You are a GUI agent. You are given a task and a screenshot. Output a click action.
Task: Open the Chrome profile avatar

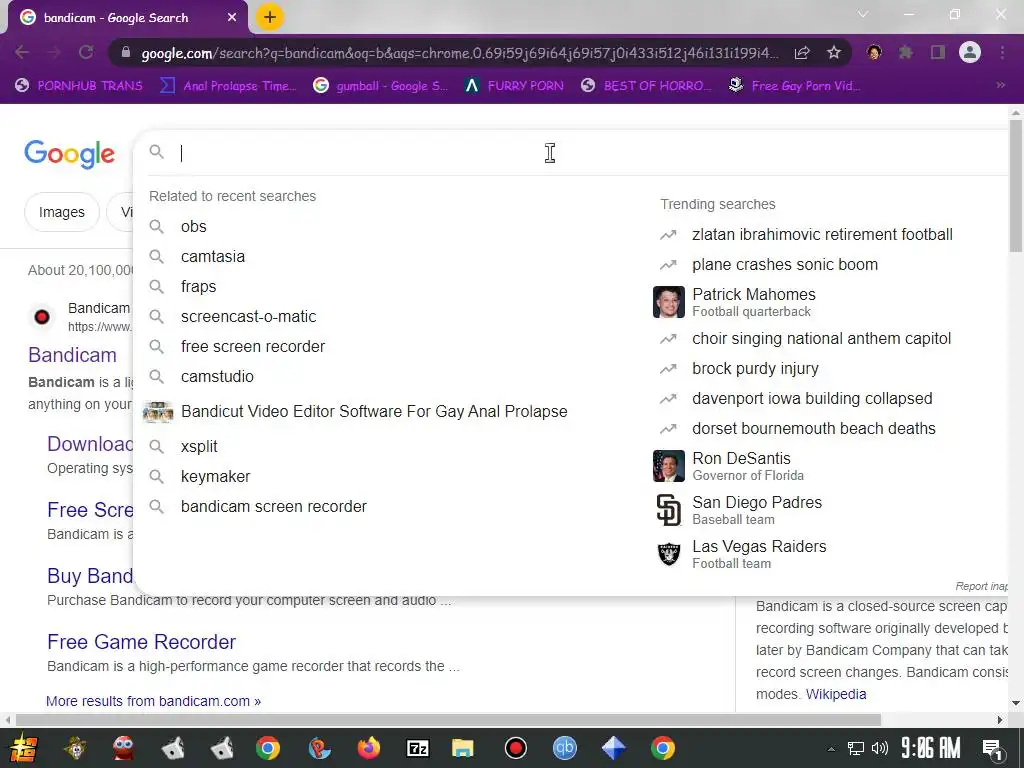pyautogui.click(x=970, y=52)
